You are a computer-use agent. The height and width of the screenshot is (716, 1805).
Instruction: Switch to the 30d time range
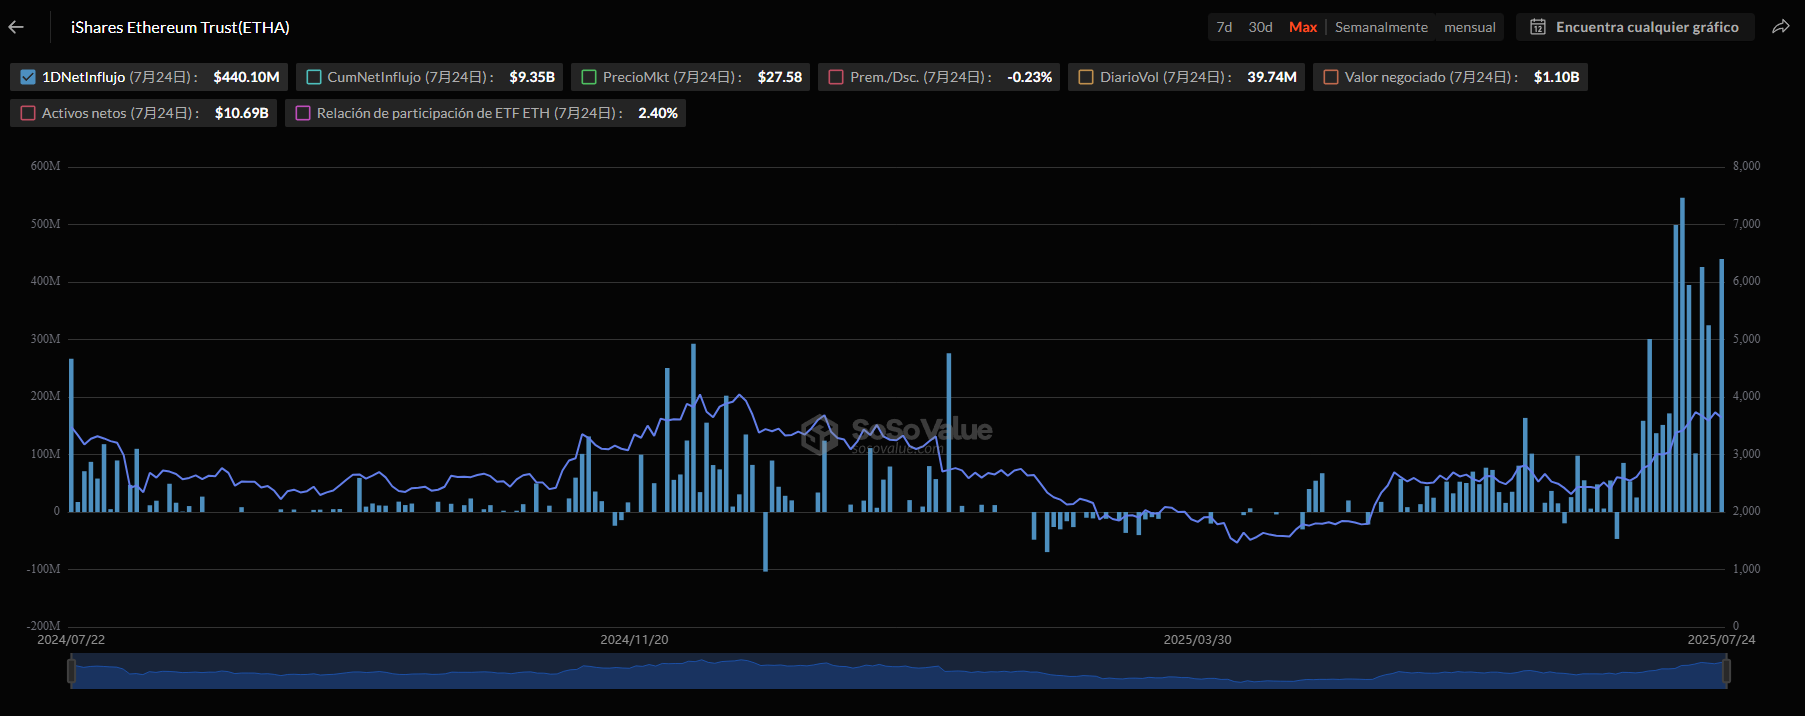point(1260,27)
